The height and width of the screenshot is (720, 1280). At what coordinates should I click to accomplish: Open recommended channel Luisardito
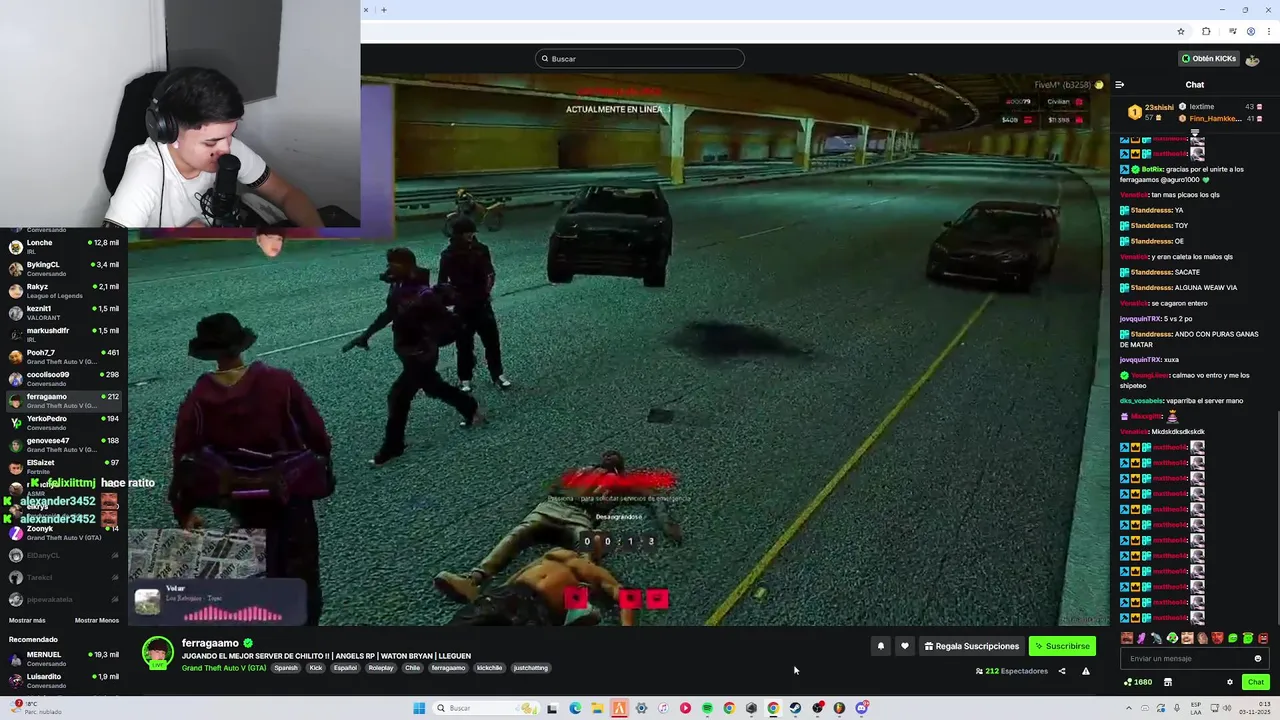tap(64, 681)
